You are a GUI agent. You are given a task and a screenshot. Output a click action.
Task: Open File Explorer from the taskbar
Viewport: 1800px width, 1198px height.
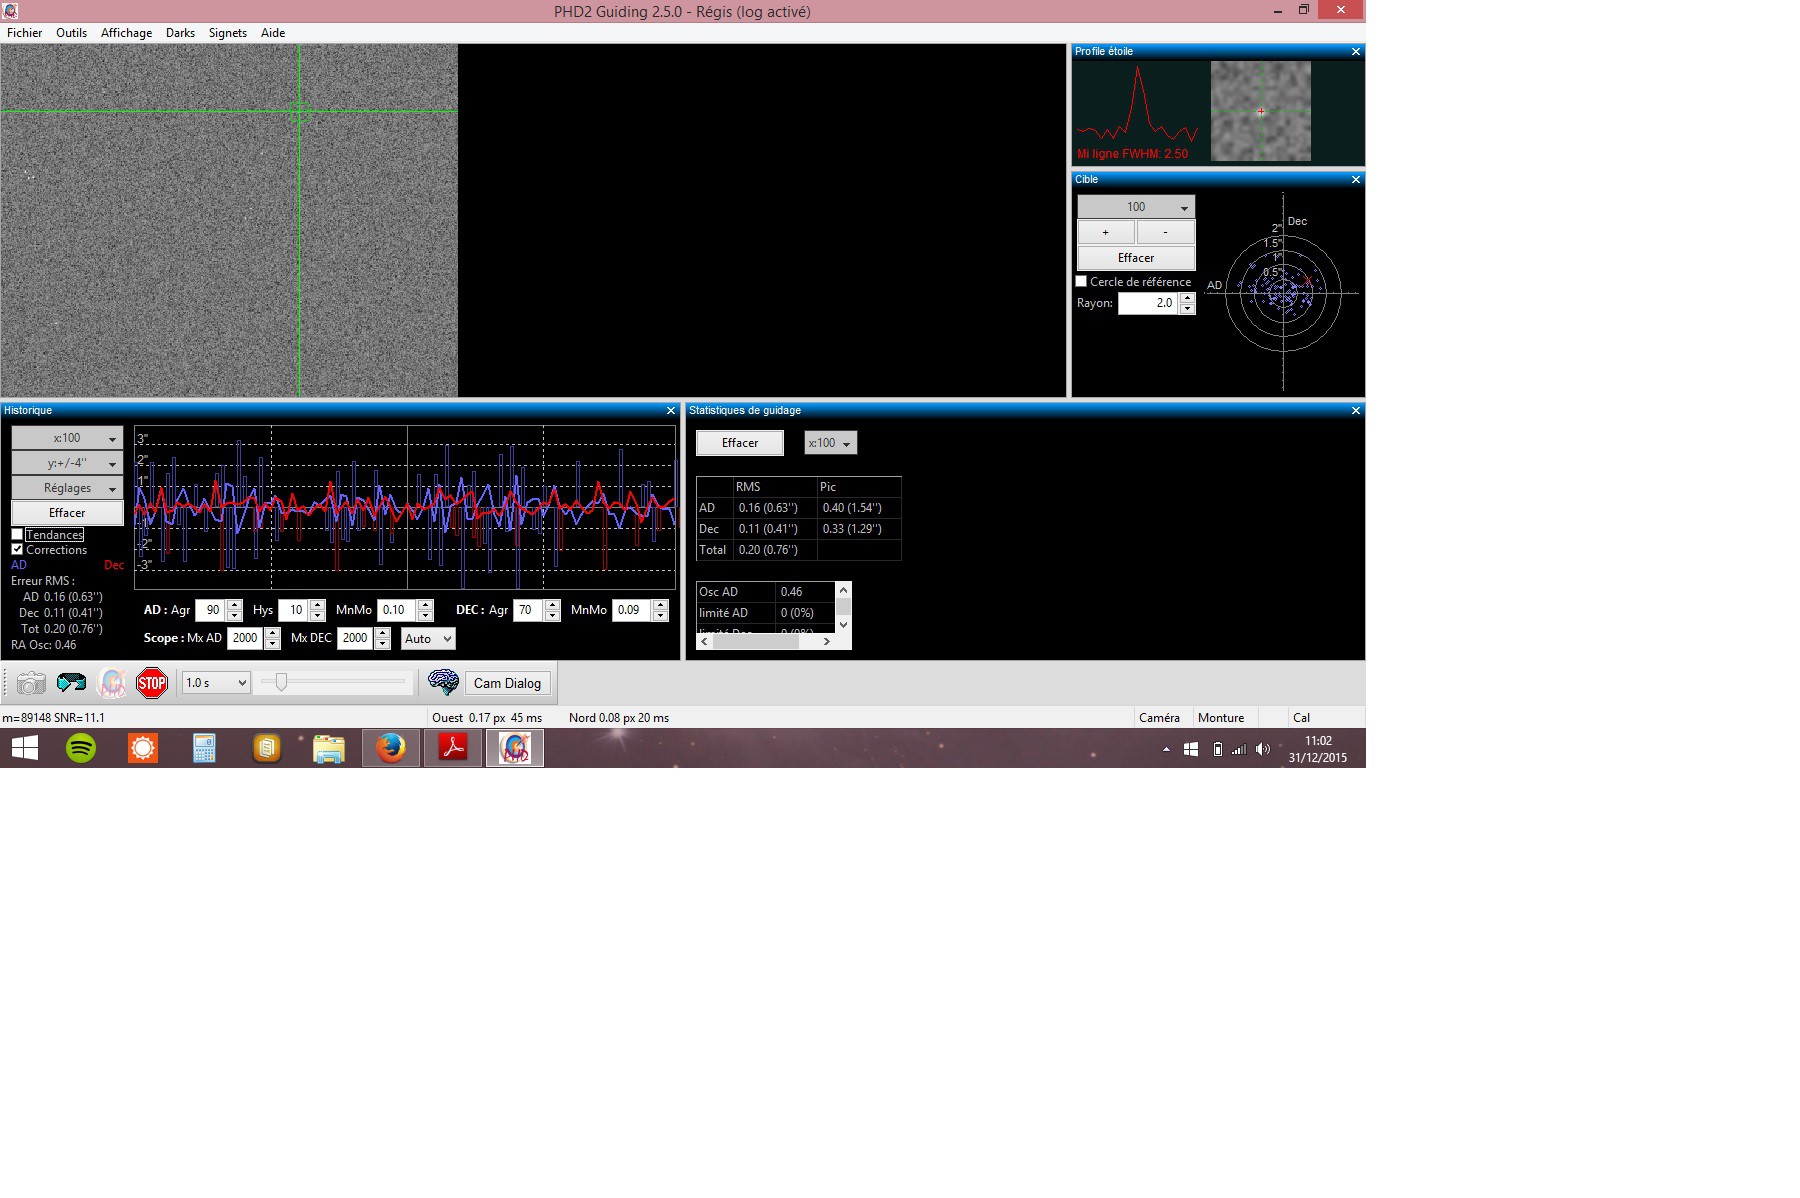tap(329, 748)
